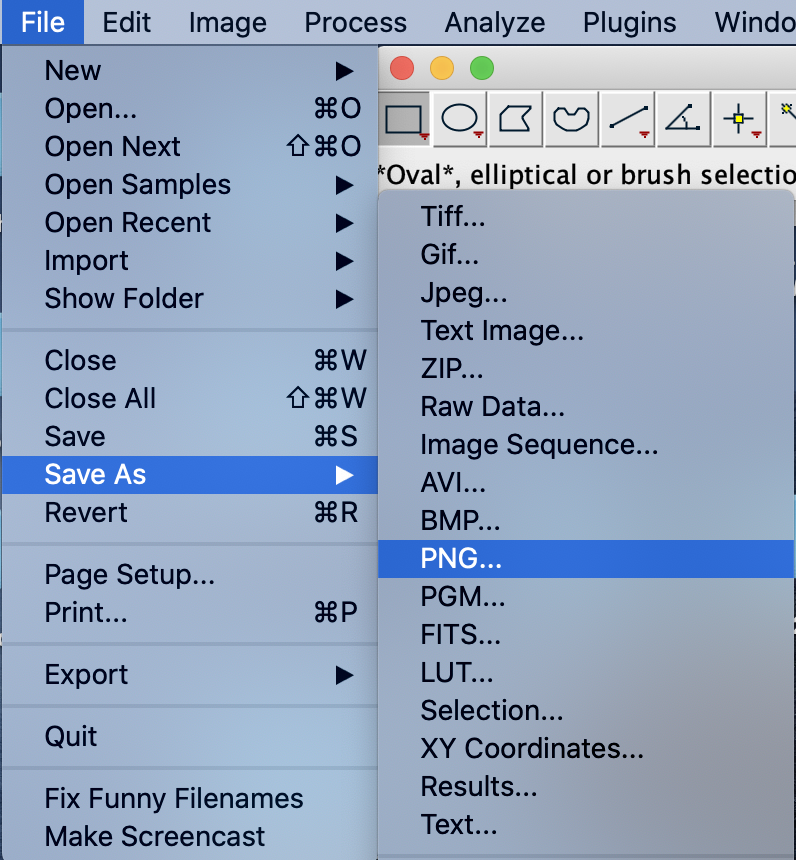The image size is (796, 860).
Task: Save as FITS... format
Action: coord(586,635)
